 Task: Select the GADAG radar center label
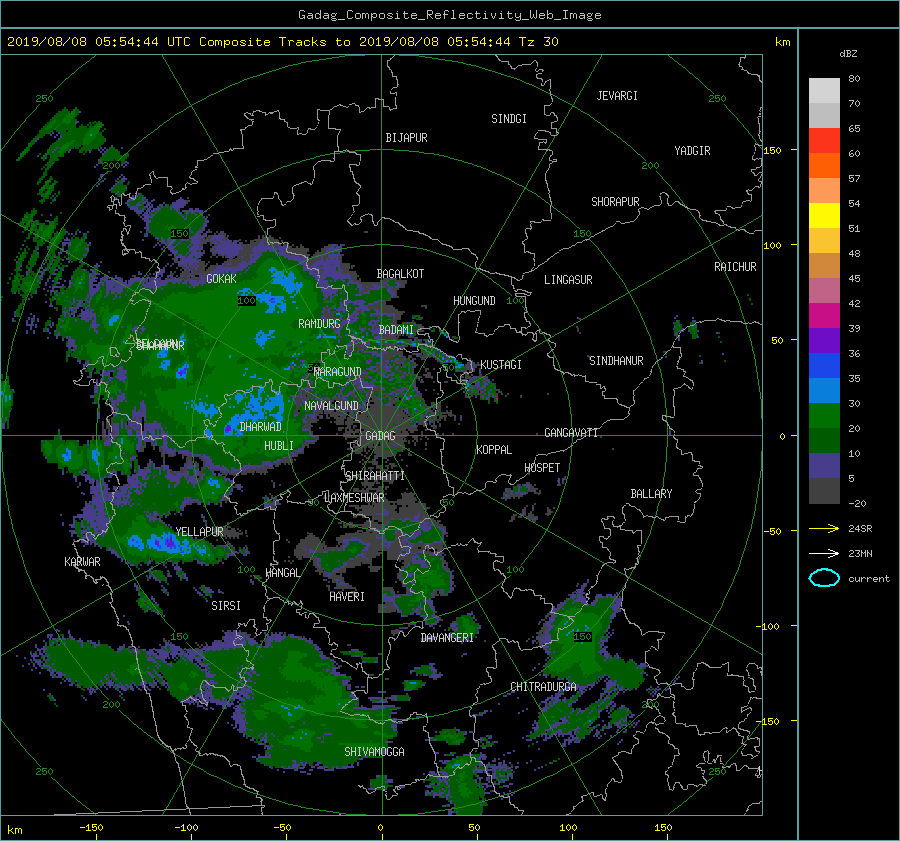click(x=380, y=436)
